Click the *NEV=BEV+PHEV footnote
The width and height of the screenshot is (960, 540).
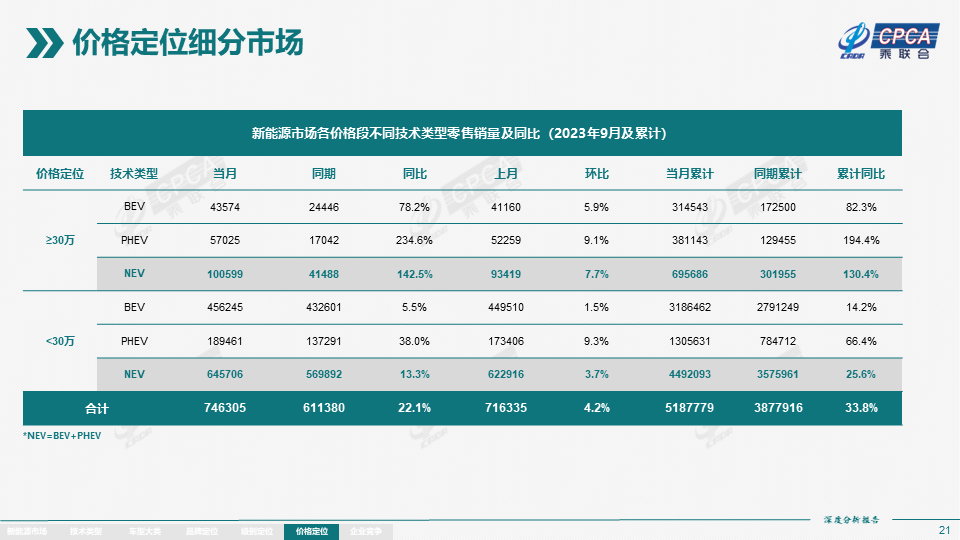click(63, 437)
